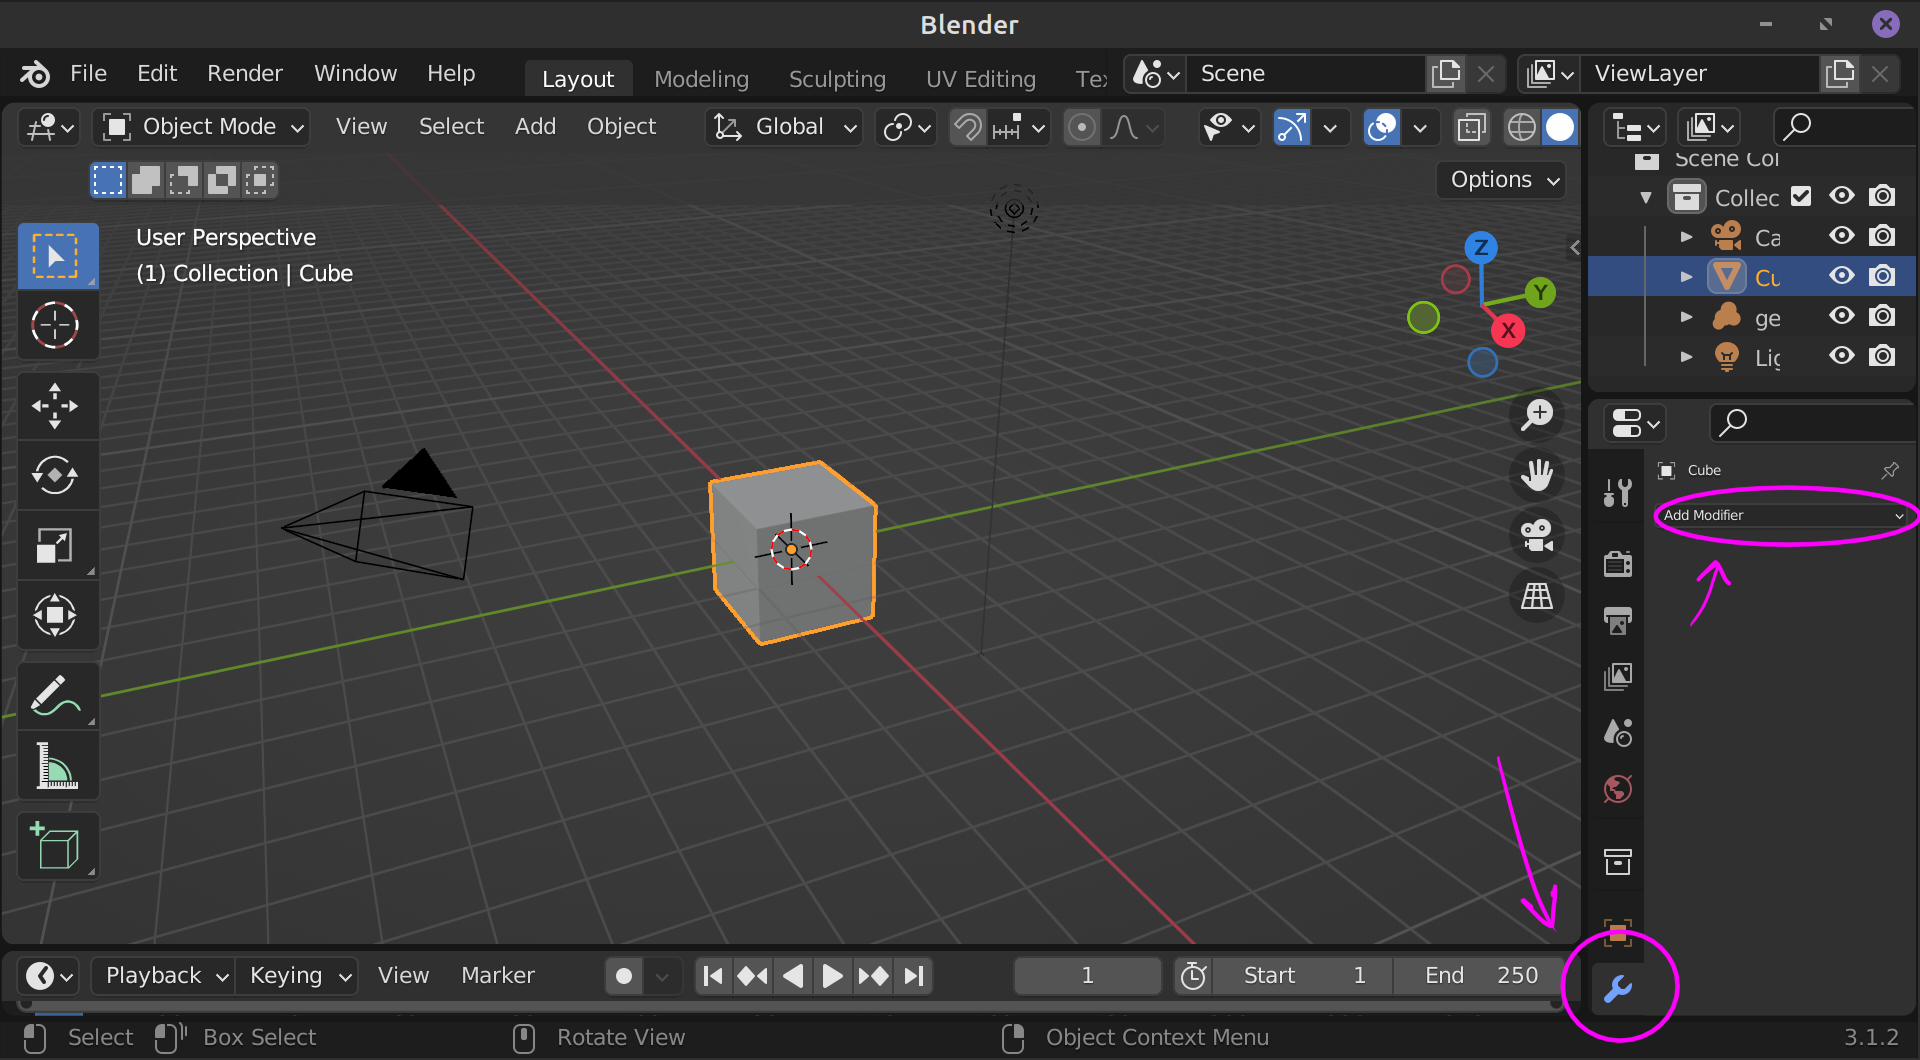Click the End frame 250 field
Viewport: 1920px width, 1060px height.
coord(1481,976)
